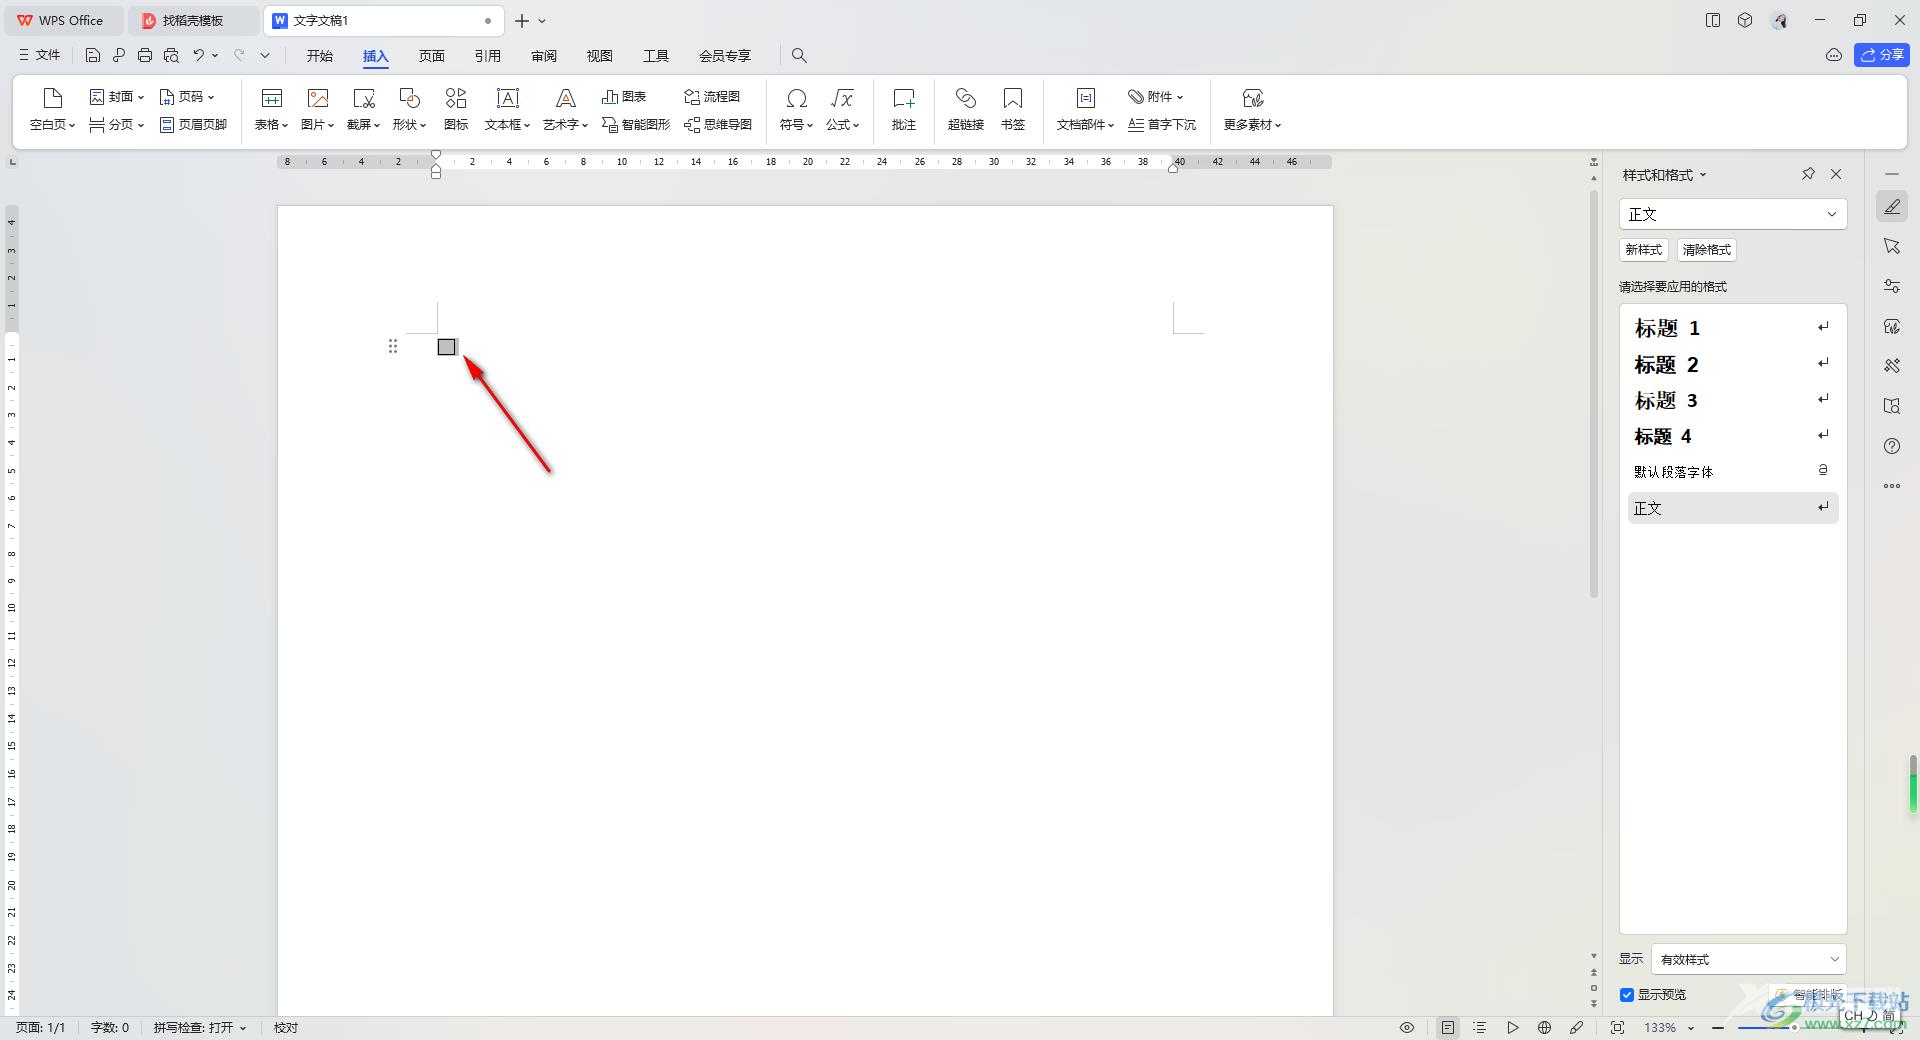Click the zoom slider handle in status bar
Image resolution: width=1920 pixels, height=1040 pixels.
click(1795, 1028)
